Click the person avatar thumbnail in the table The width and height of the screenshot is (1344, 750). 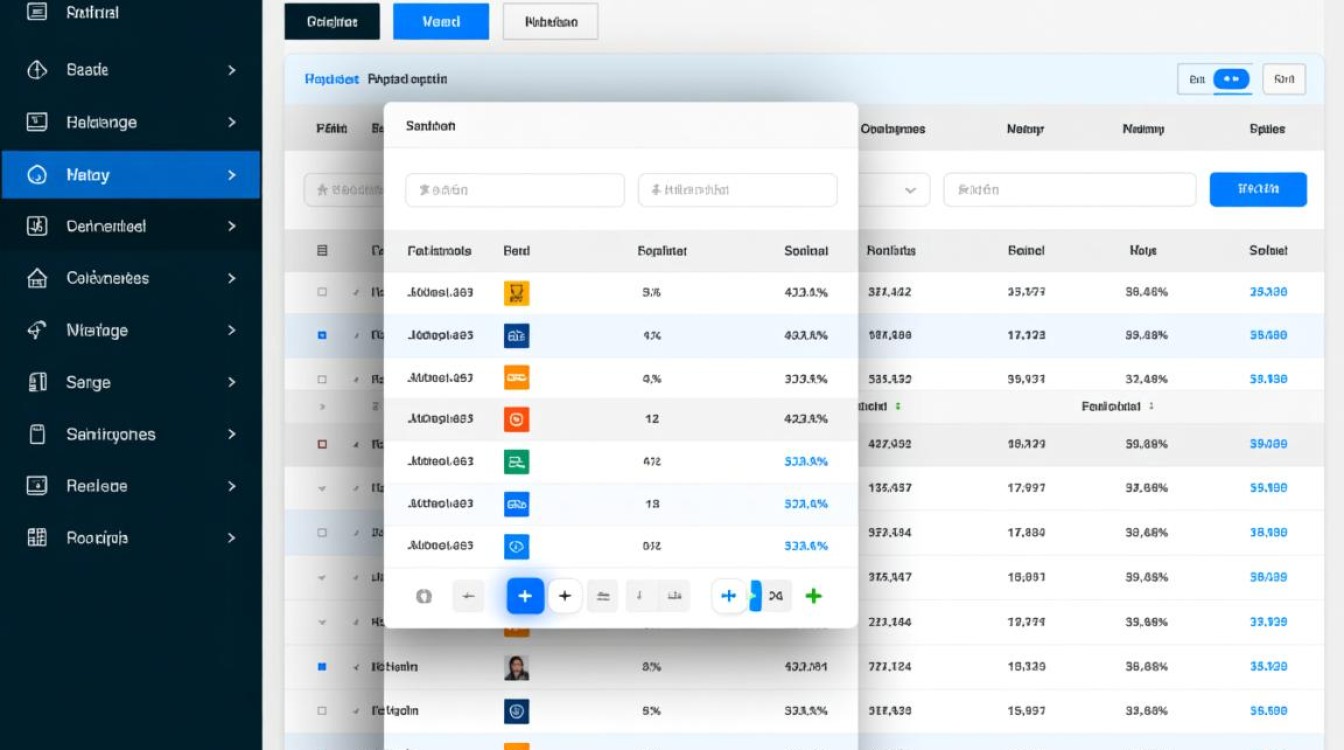517,667
